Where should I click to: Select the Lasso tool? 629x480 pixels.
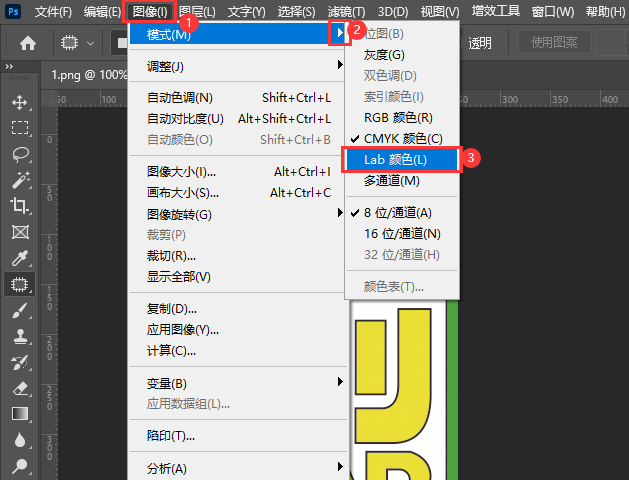pyautogui.click(x=20, y=154)
